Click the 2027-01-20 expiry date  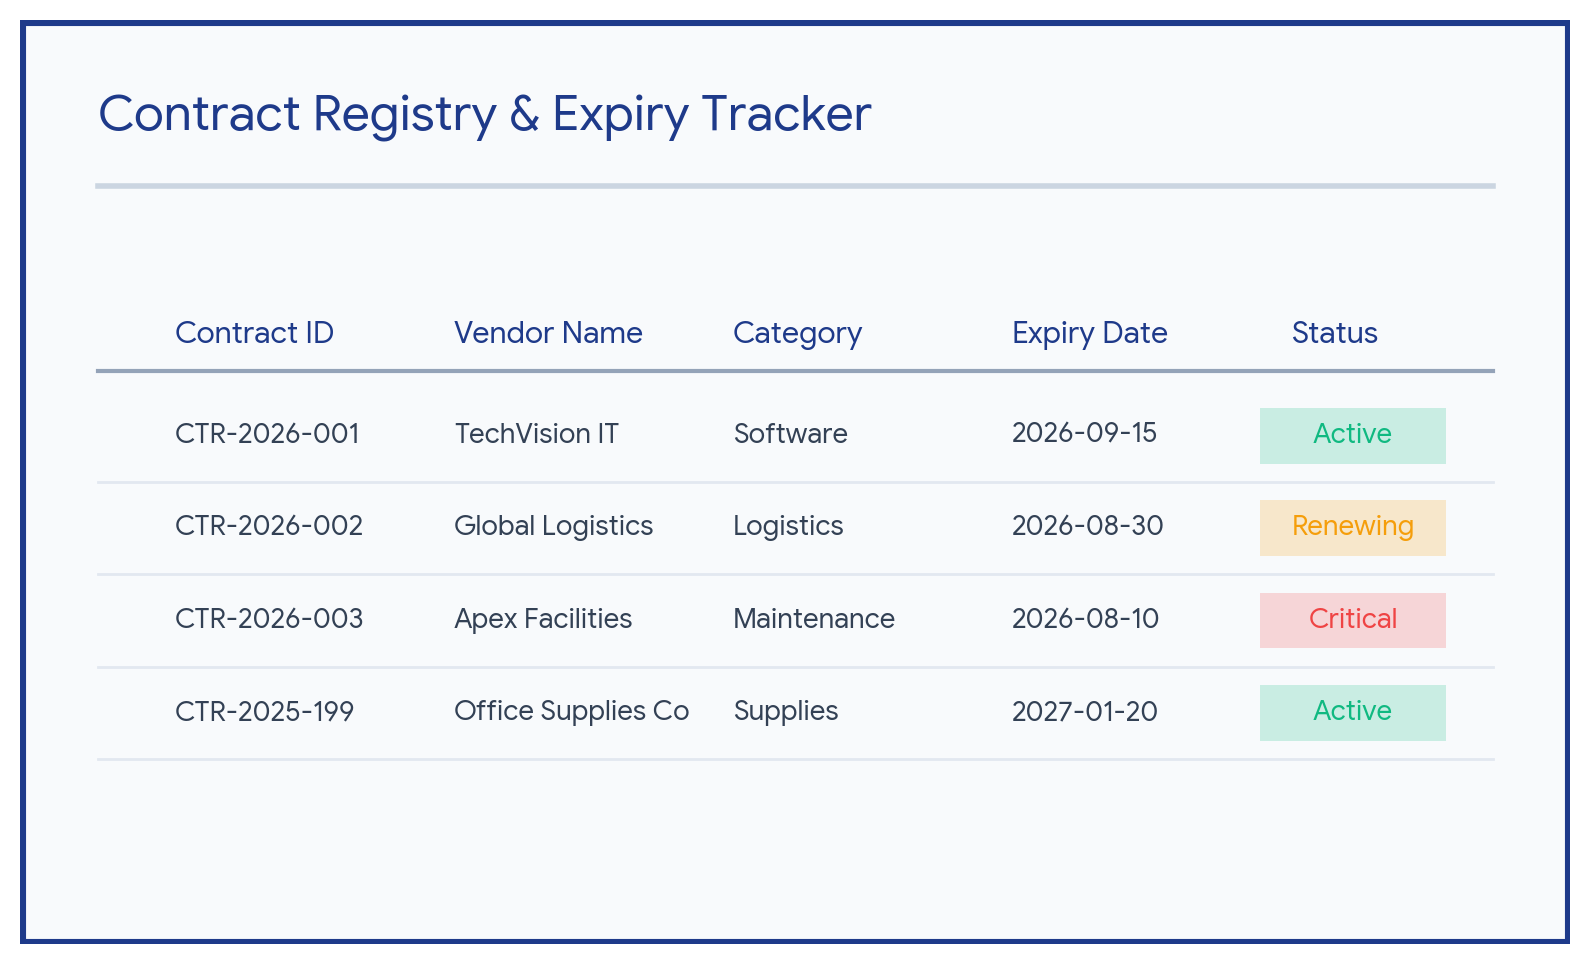coord(1084,712)
